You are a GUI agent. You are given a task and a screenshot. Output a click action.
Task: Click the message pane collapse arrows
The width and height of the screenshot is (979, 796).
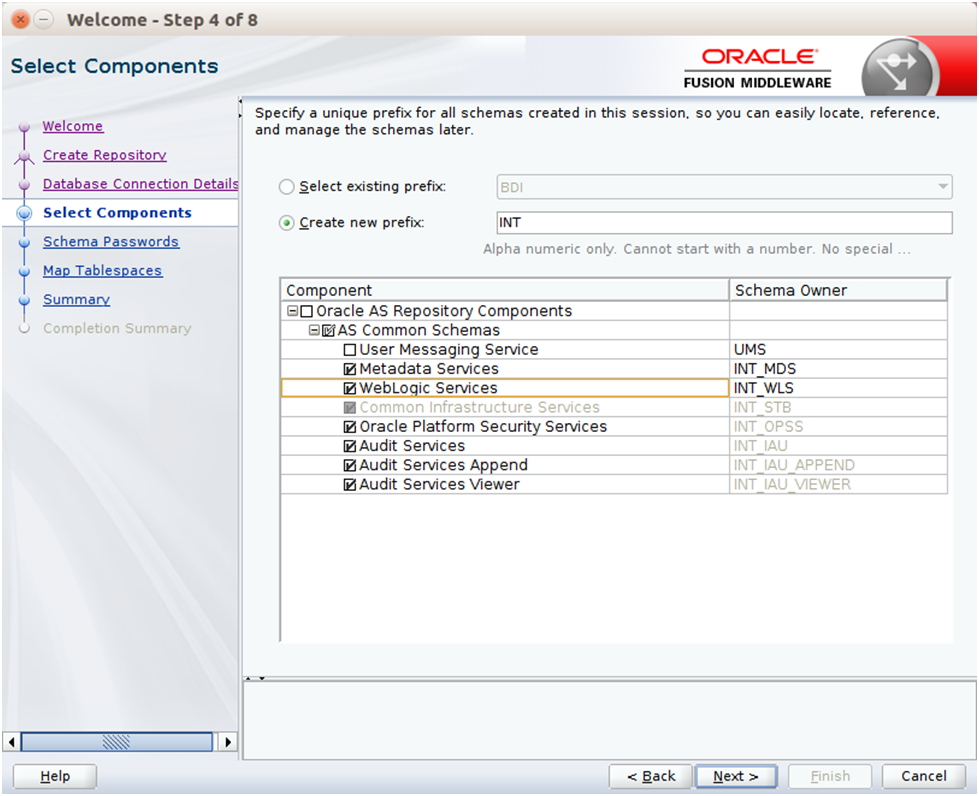tap(255, 678)
